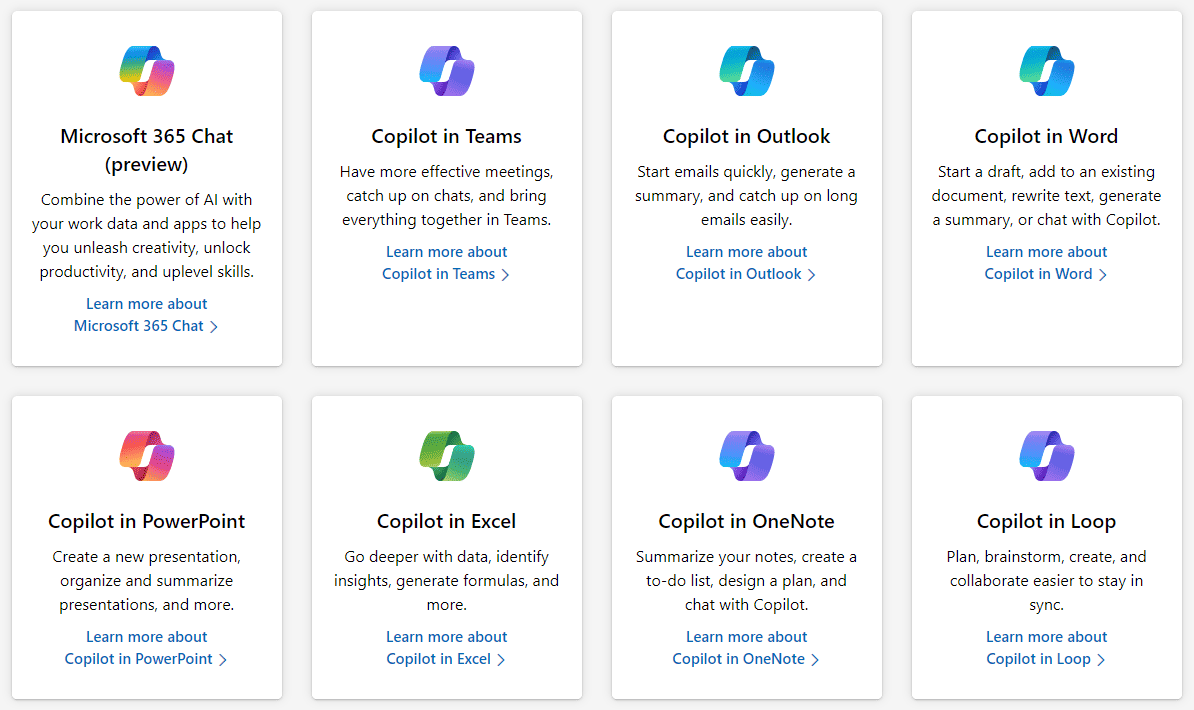
Task: Click the Copilot in Outlook logo icon
Action: 747,71
